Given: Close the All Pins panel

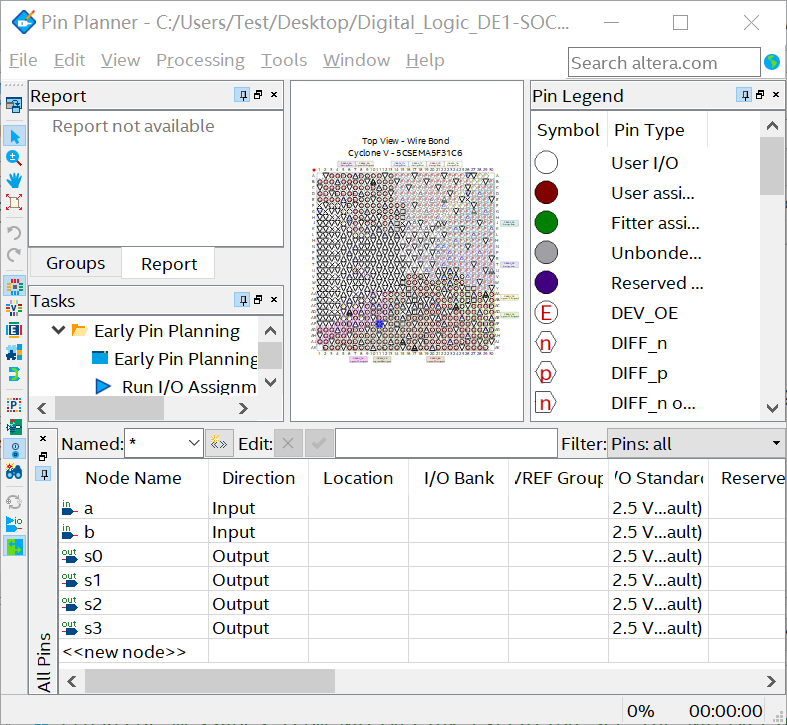Looking at the screenshot, I should (43, 439).
